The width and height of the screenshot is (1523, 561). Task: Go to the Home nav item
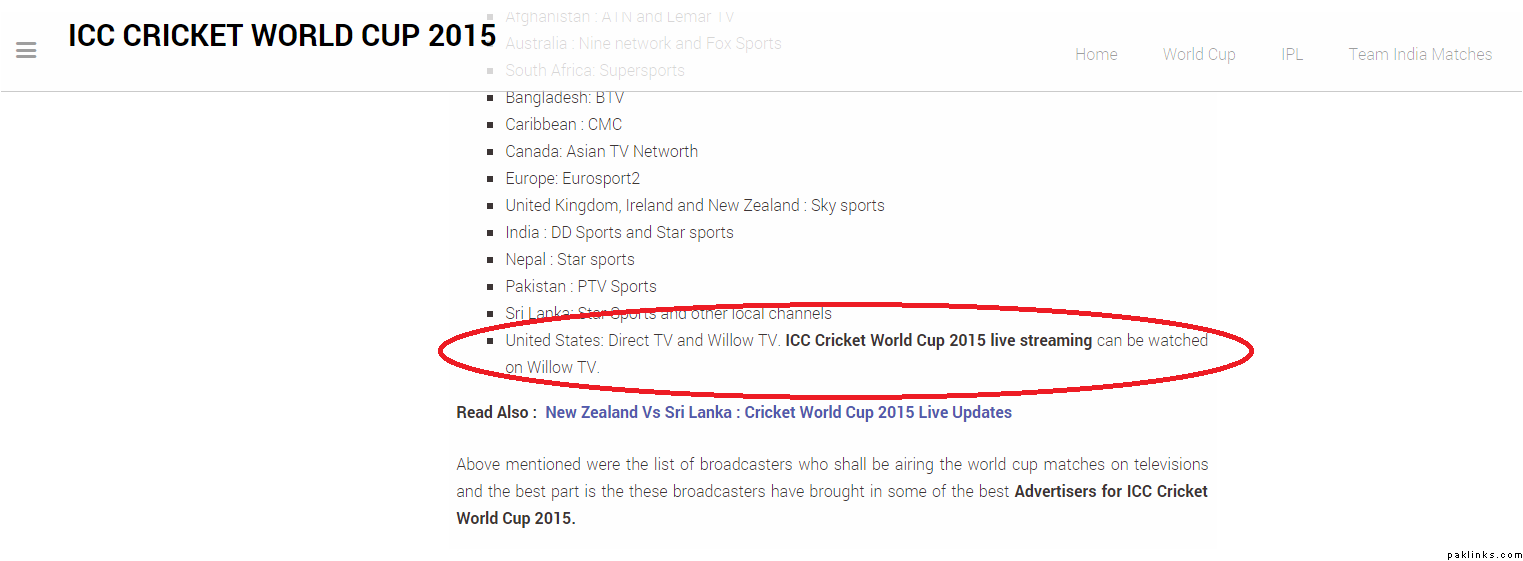coord(1096,55)
